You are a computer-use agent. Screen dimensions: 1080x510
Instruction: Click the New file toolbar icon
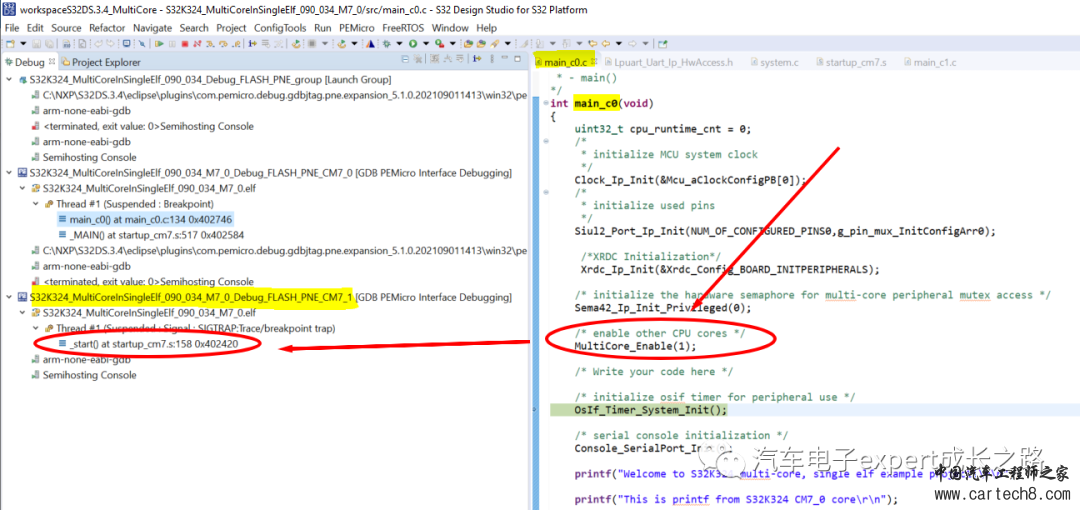(10, 43)
